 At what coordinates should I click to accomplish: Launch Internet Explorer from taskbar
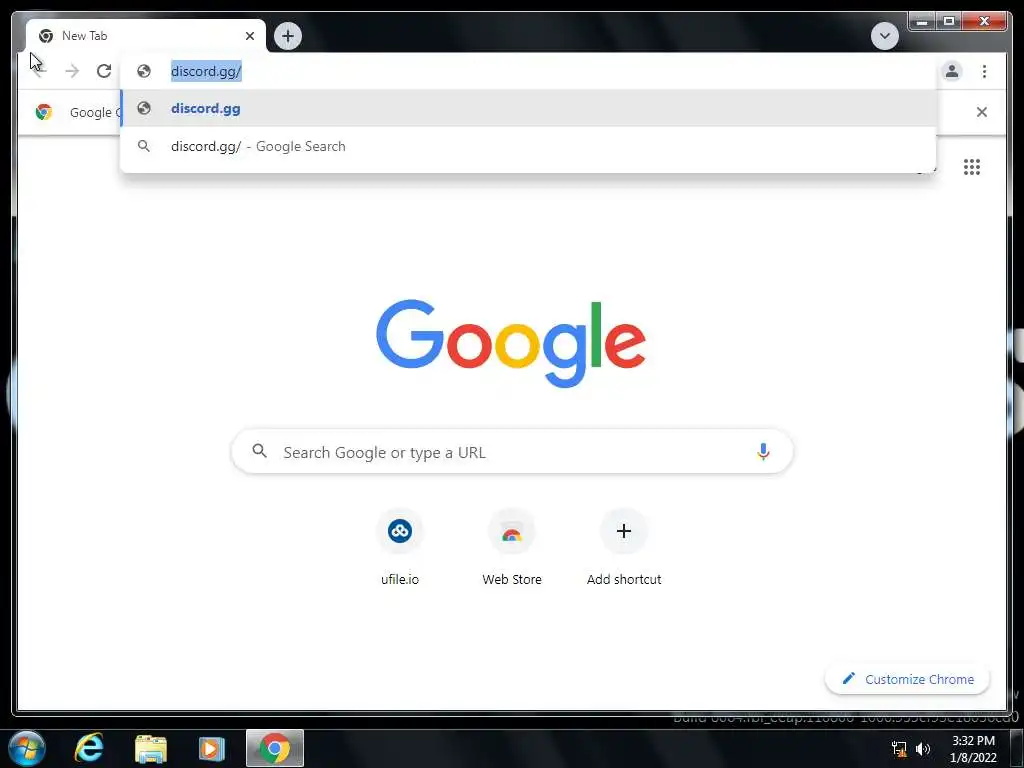coord(89,748)
